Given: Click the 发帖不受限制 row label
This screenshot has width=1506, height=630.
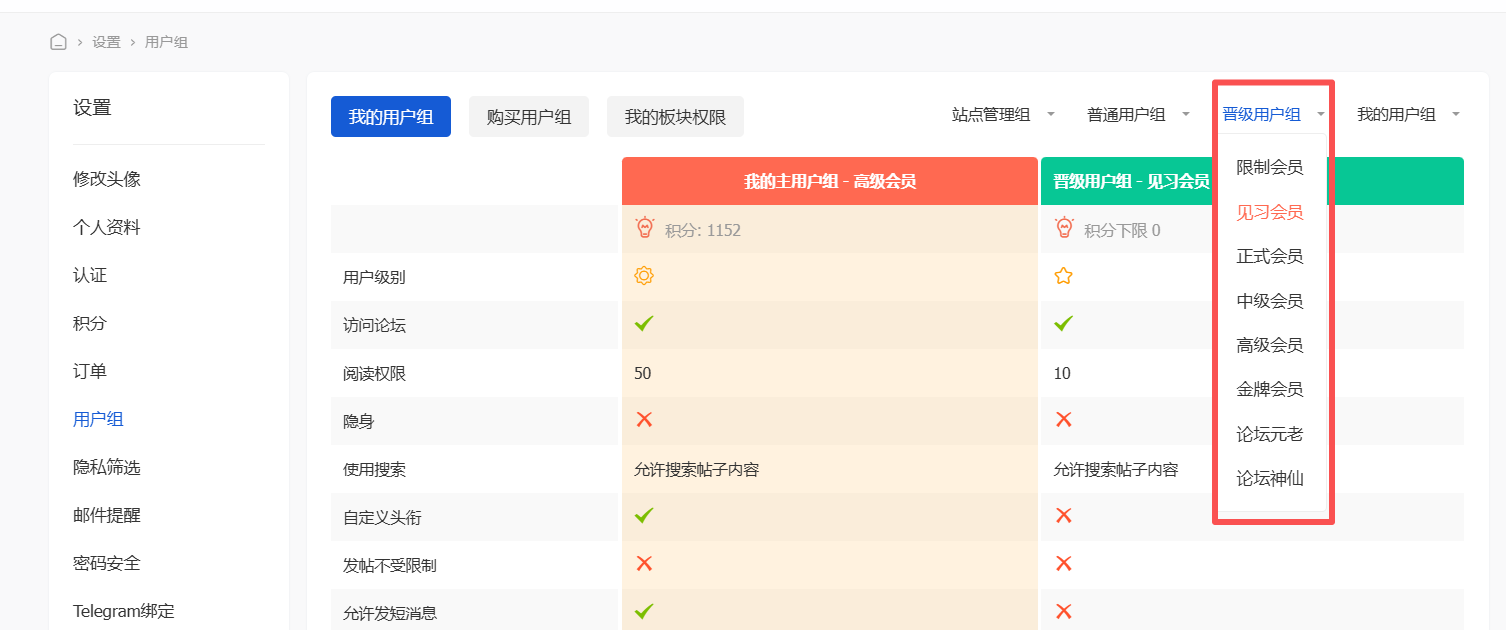Looking at the screenshot, I should click(x=390, y=565).
